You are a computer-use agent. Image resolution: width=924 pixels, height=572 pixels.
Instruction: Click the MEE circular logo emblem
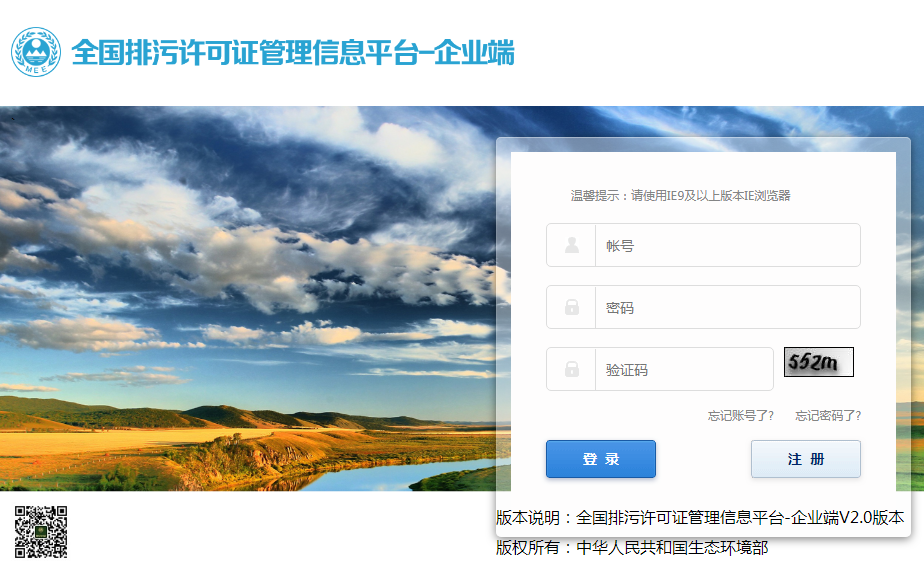tap(36, 52)
